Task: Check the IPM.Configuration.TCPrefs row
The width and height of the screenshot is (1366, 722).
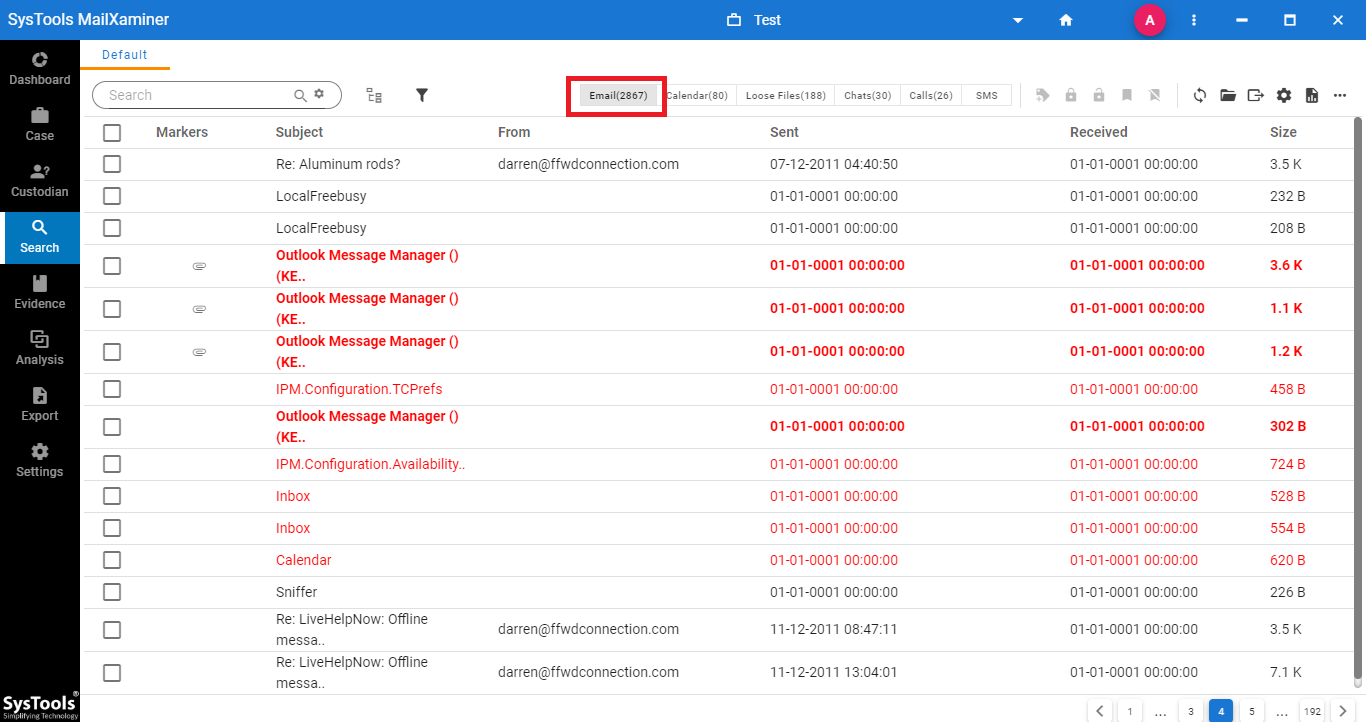Action: tap(112, 389)
